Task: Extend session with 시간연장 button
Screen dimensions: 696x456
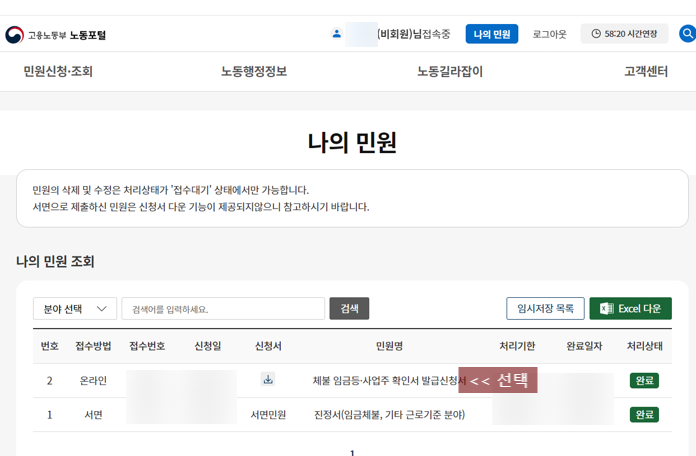Action: 624,34
